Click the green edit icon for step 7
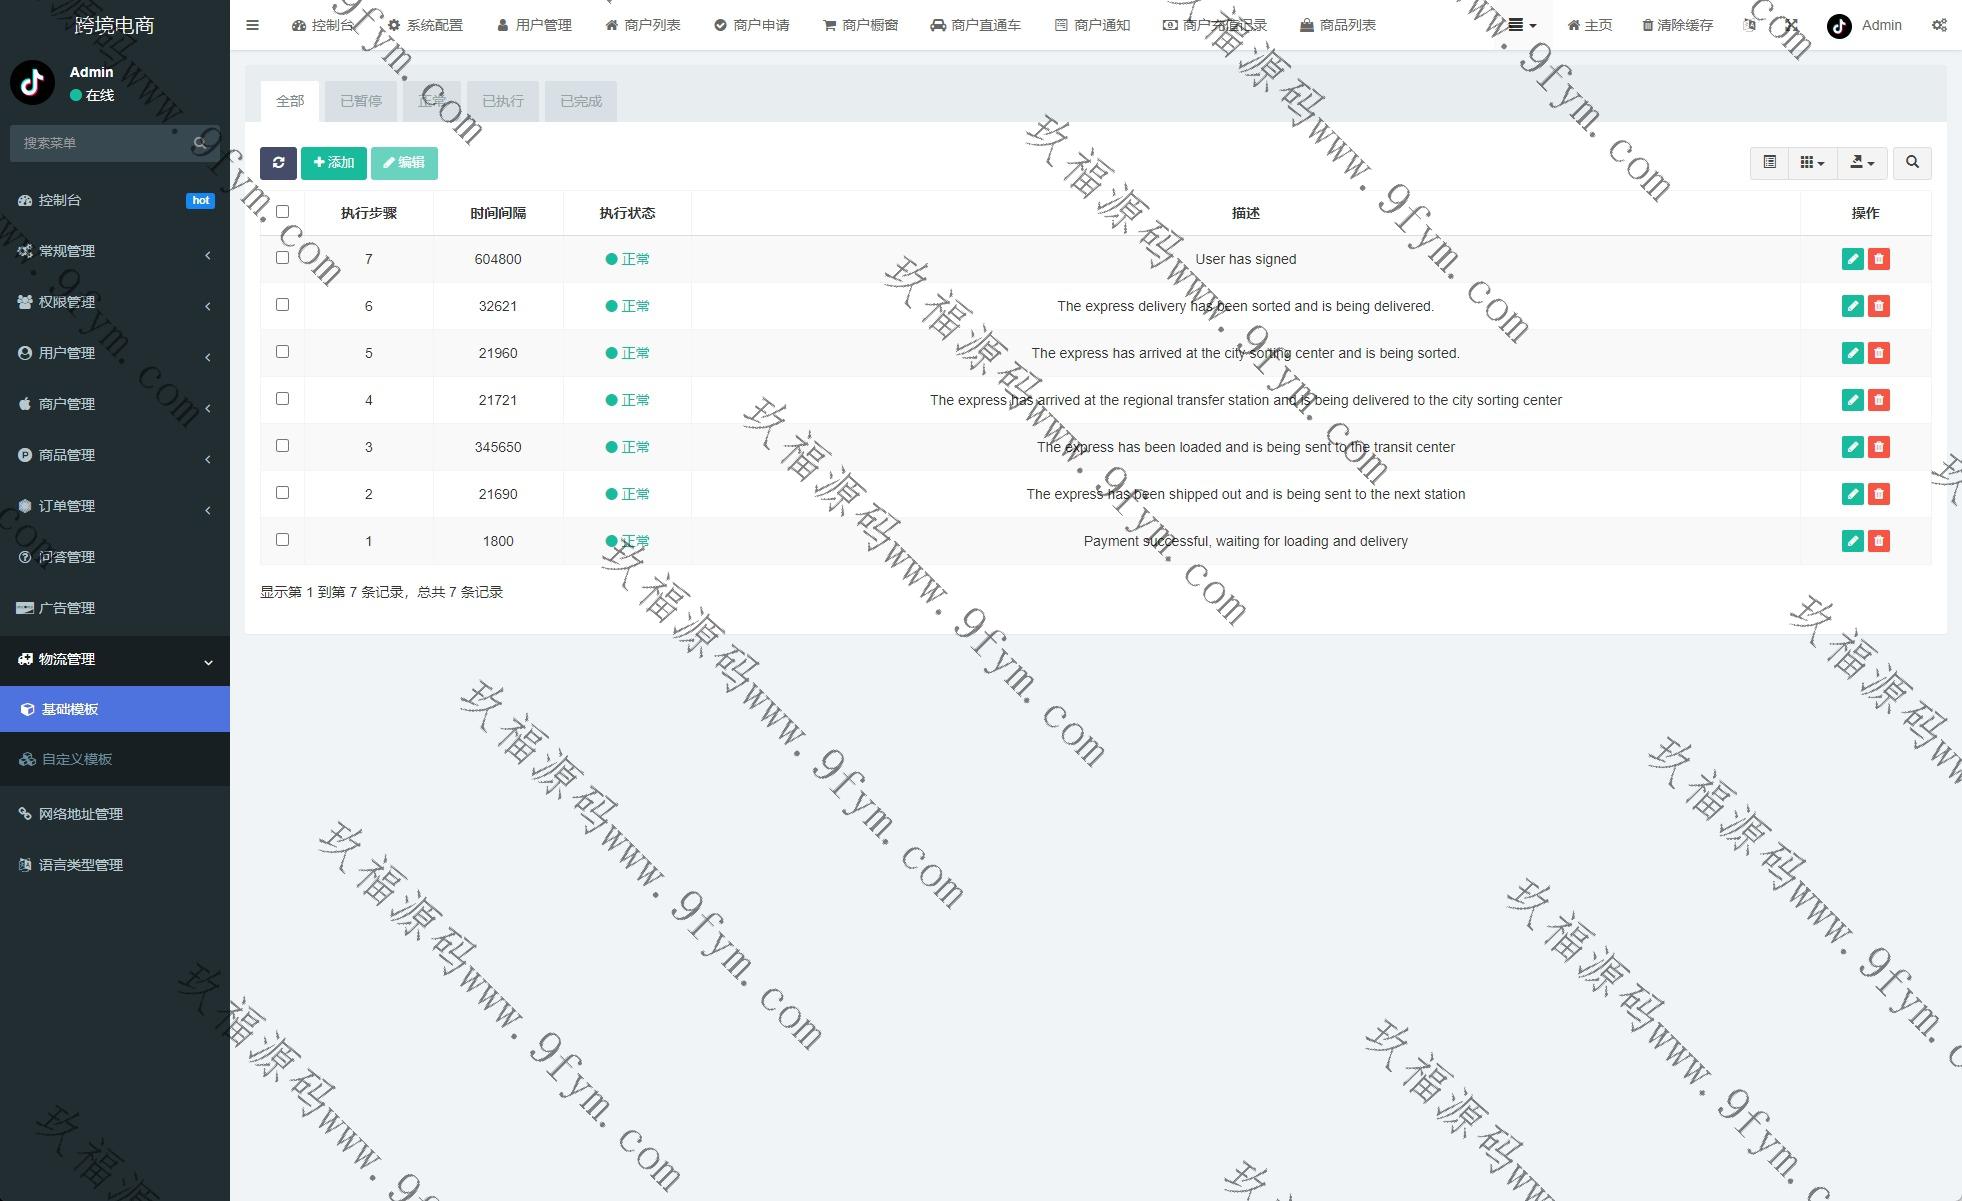 [1852, 259]
